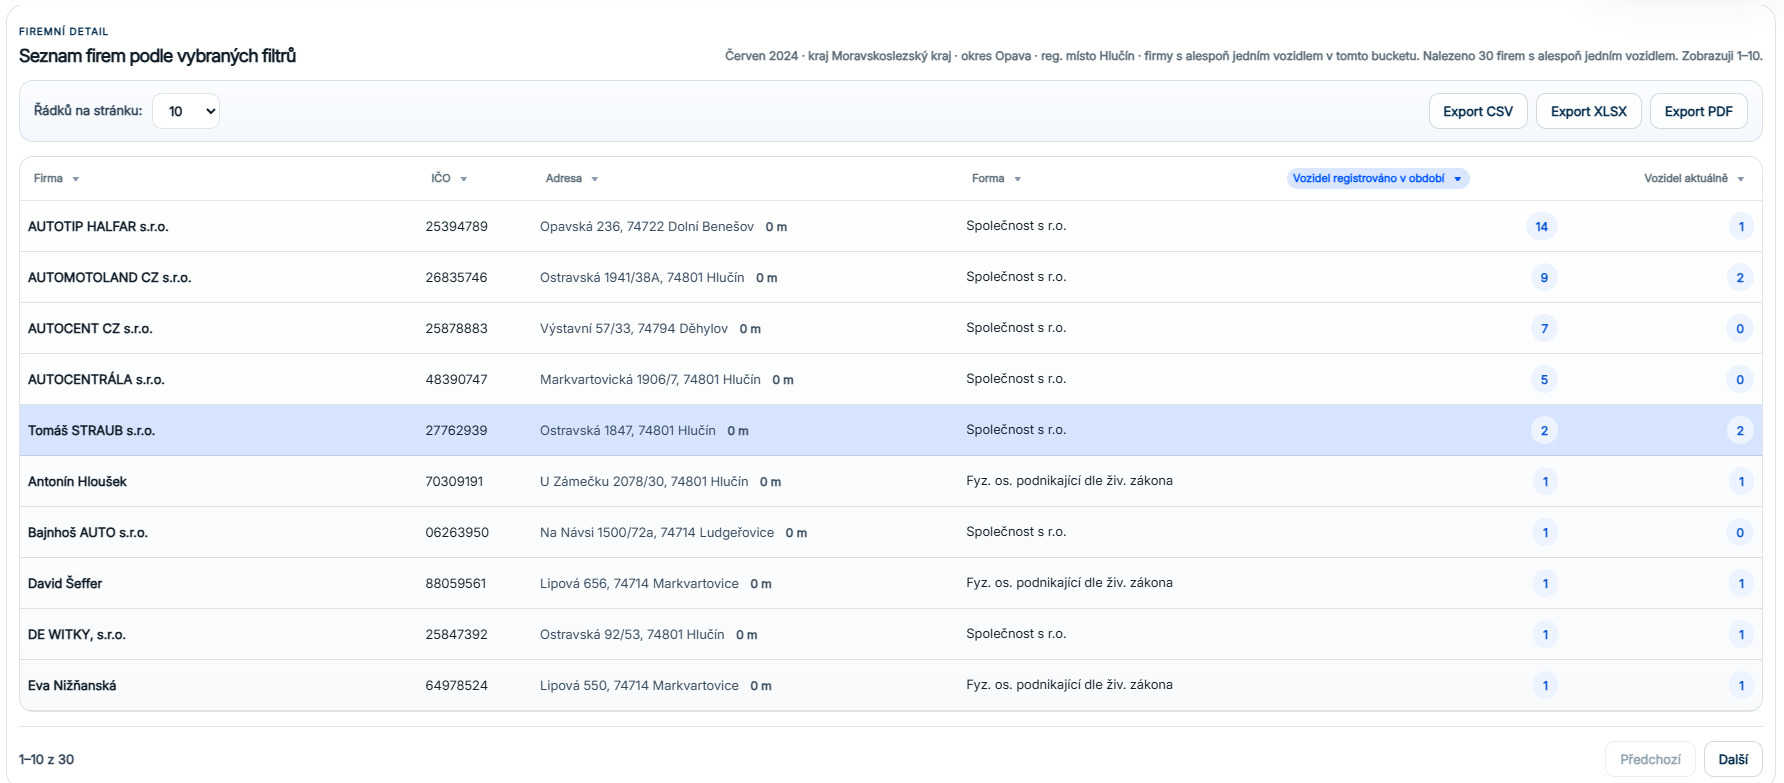
Task: Click IČO value 06263950
Action: 457,533
